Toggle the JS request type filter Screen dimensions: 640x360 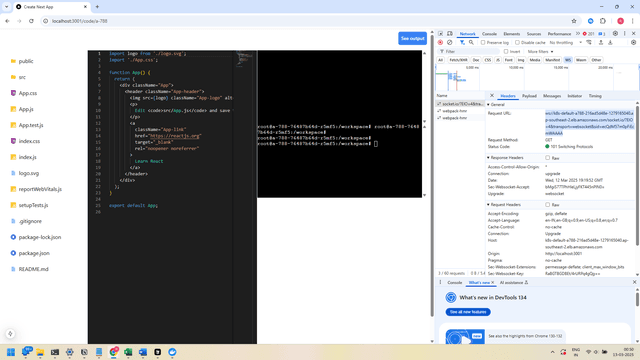click(x=498, y=60)
